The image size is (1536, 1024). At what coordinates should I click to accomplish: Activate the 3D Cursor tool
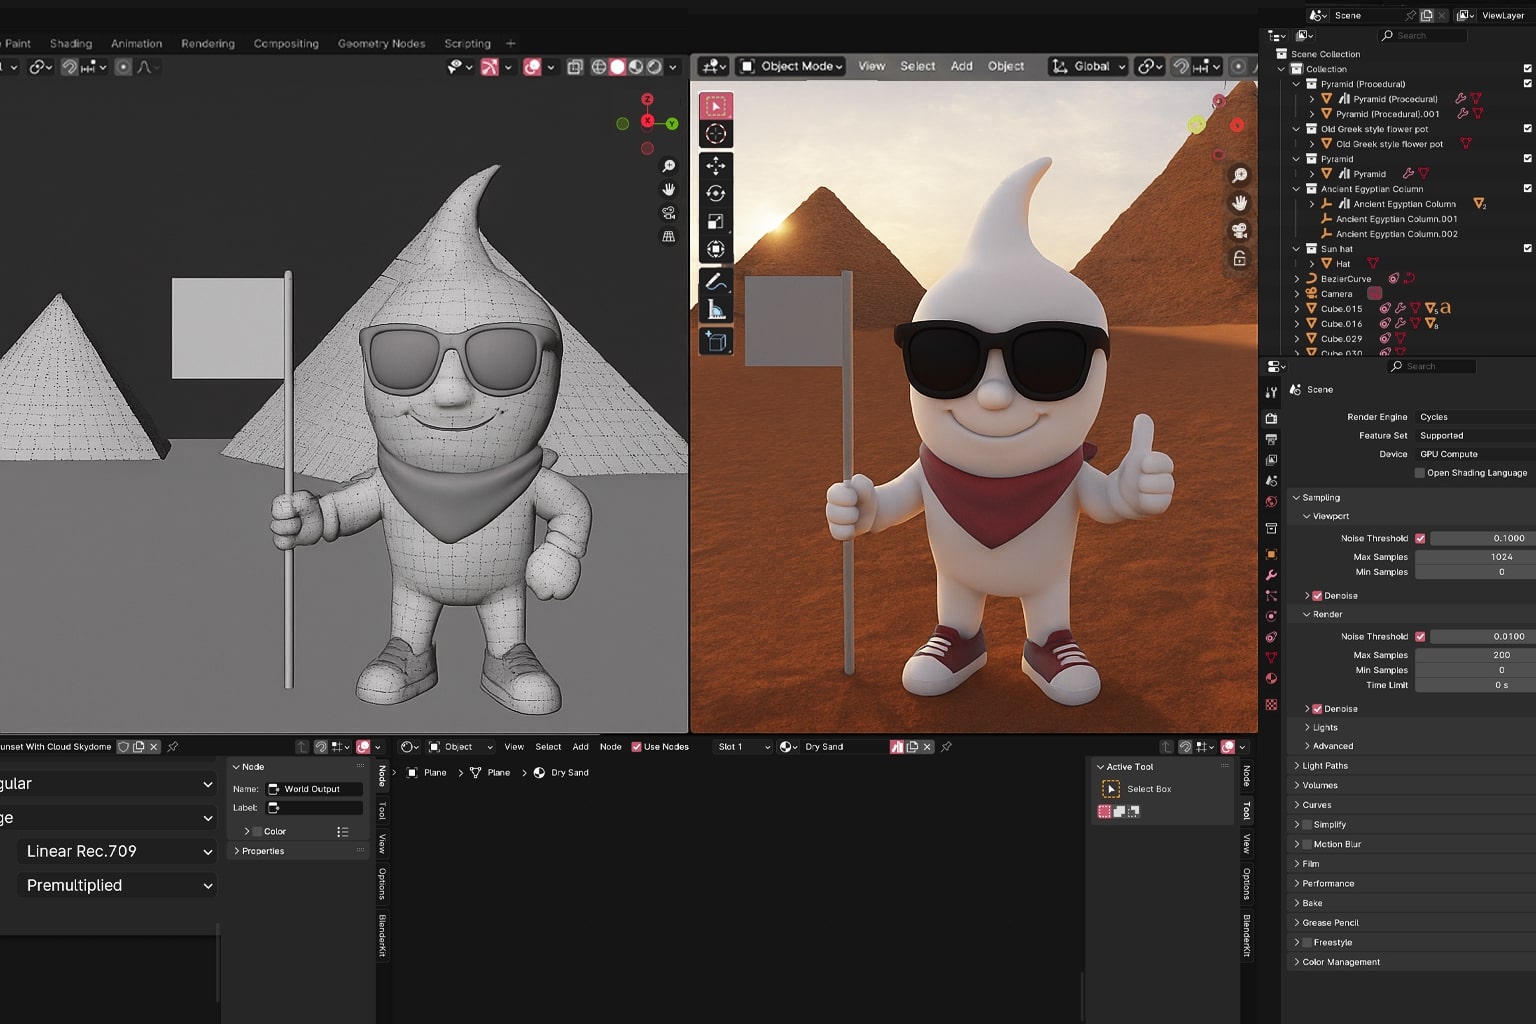[715, 134]
